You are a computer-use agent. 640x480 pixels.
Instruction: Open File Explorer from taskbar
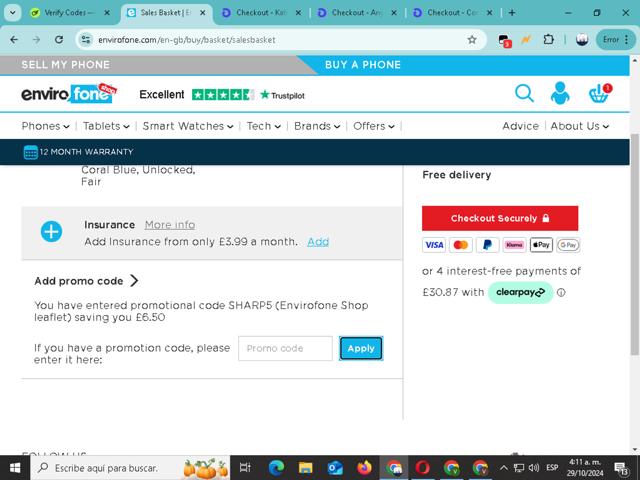(305, 468)
